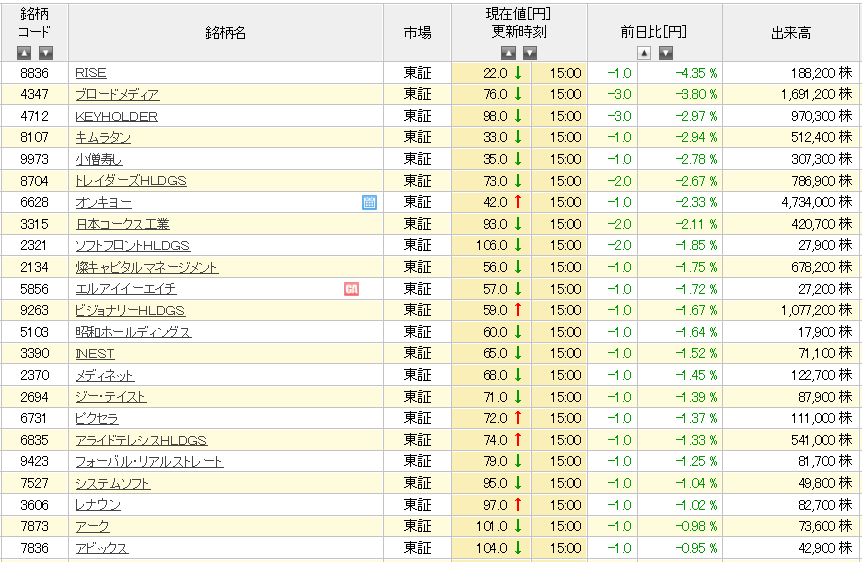Open ジー・テイスト stock link
Viewport: 862px width, 562px height.
coord(111,397)
